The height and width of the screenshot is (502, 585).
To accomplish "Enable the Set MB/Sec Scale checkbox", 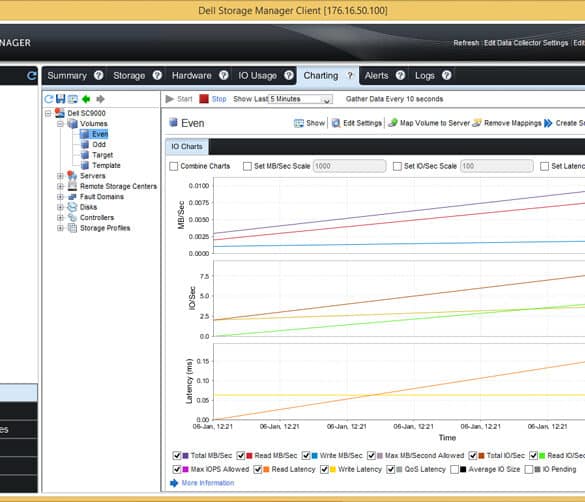I will [x=247, y=166].
